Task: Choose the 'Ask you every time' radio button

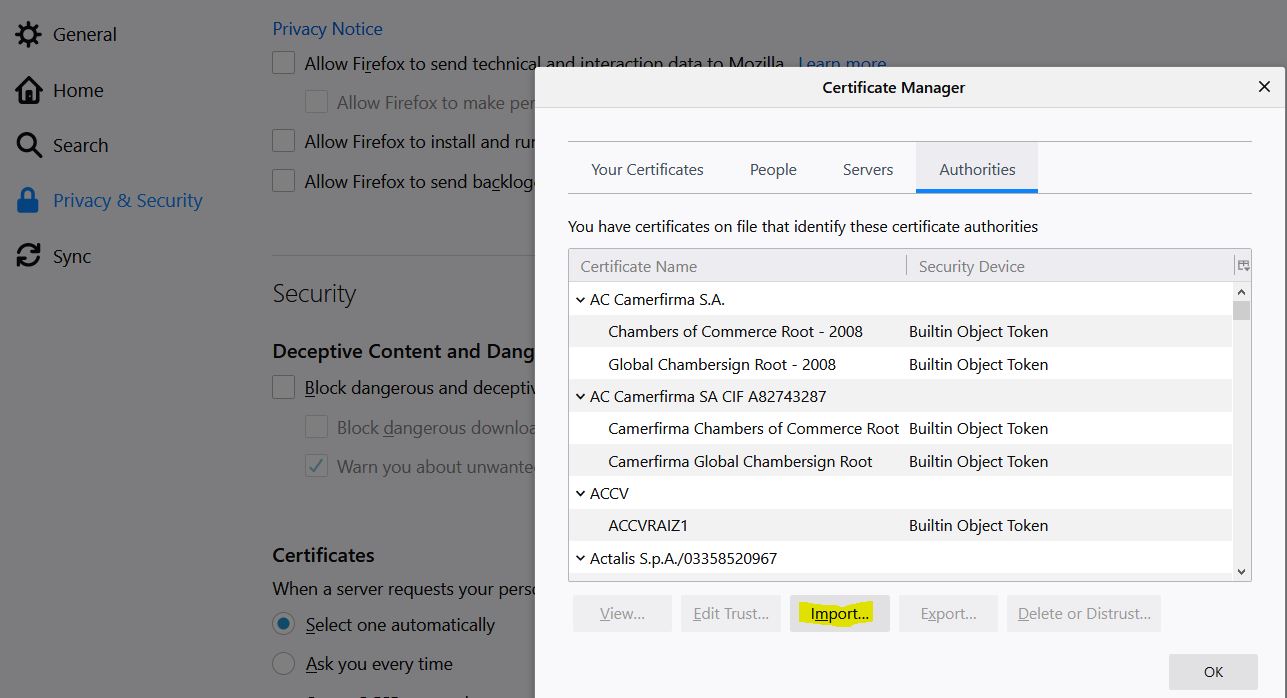Action: (284, 664)
